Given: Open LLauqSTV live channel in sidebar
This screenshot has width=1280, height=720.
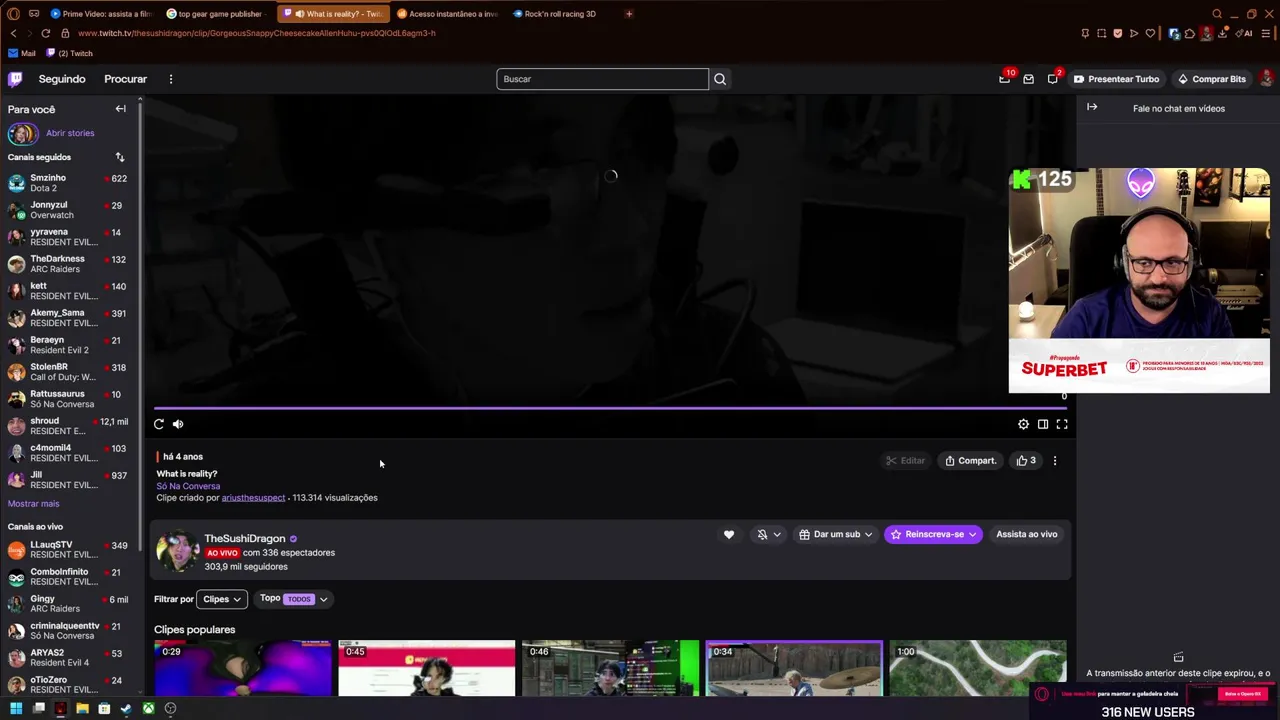Looking at the screenshot, I should tap(68, 550).
